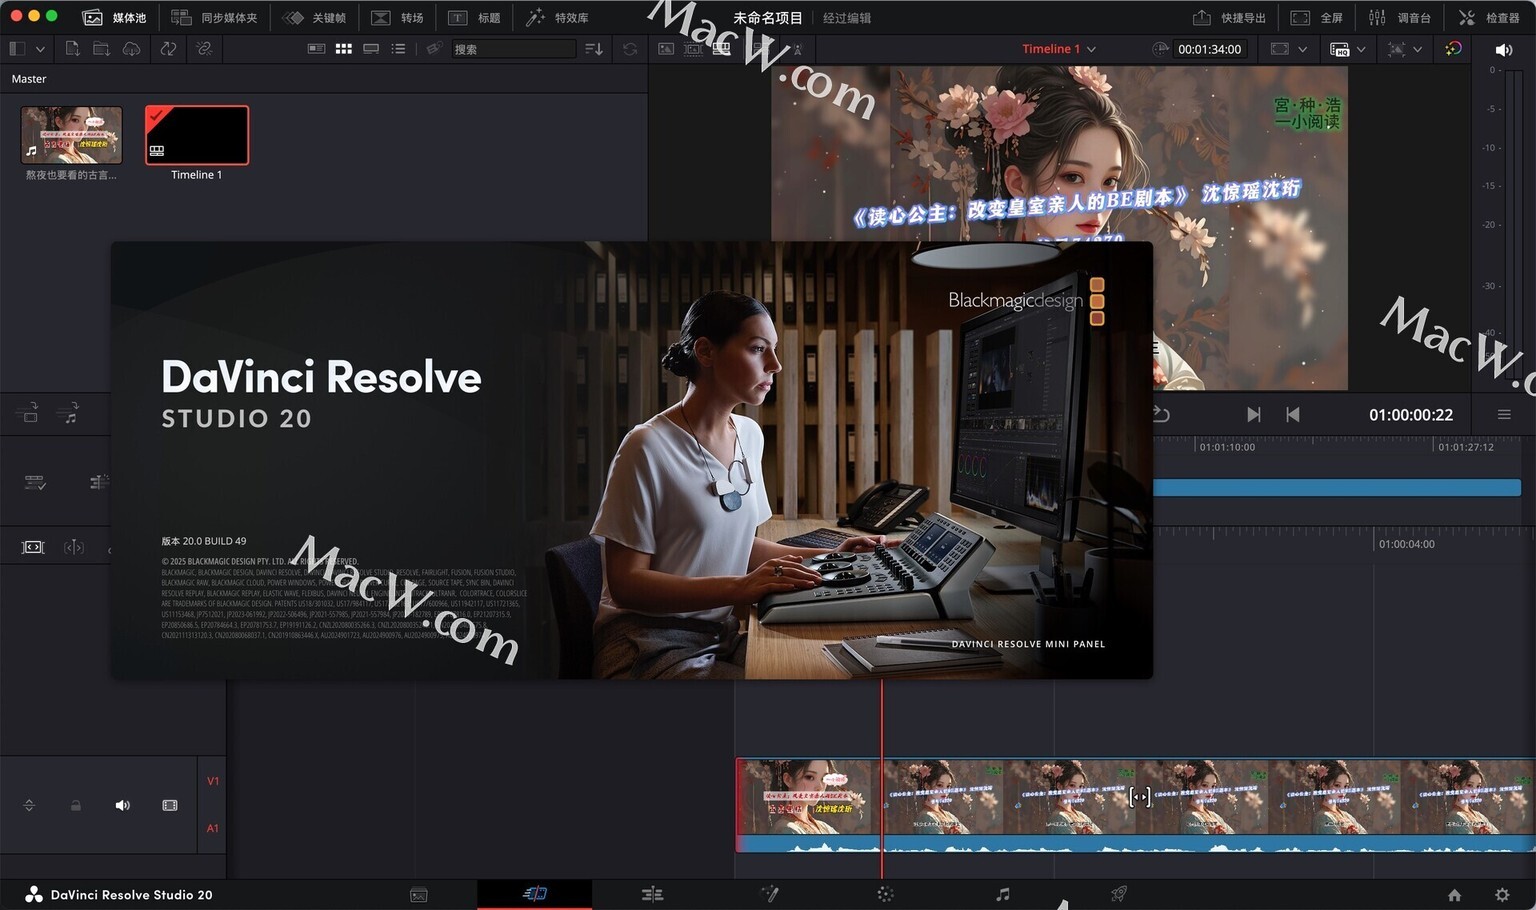The height and width of the screenshot is (910, 1536).
Task: Open the timeline options checklist icon
Action: point(35,483)
